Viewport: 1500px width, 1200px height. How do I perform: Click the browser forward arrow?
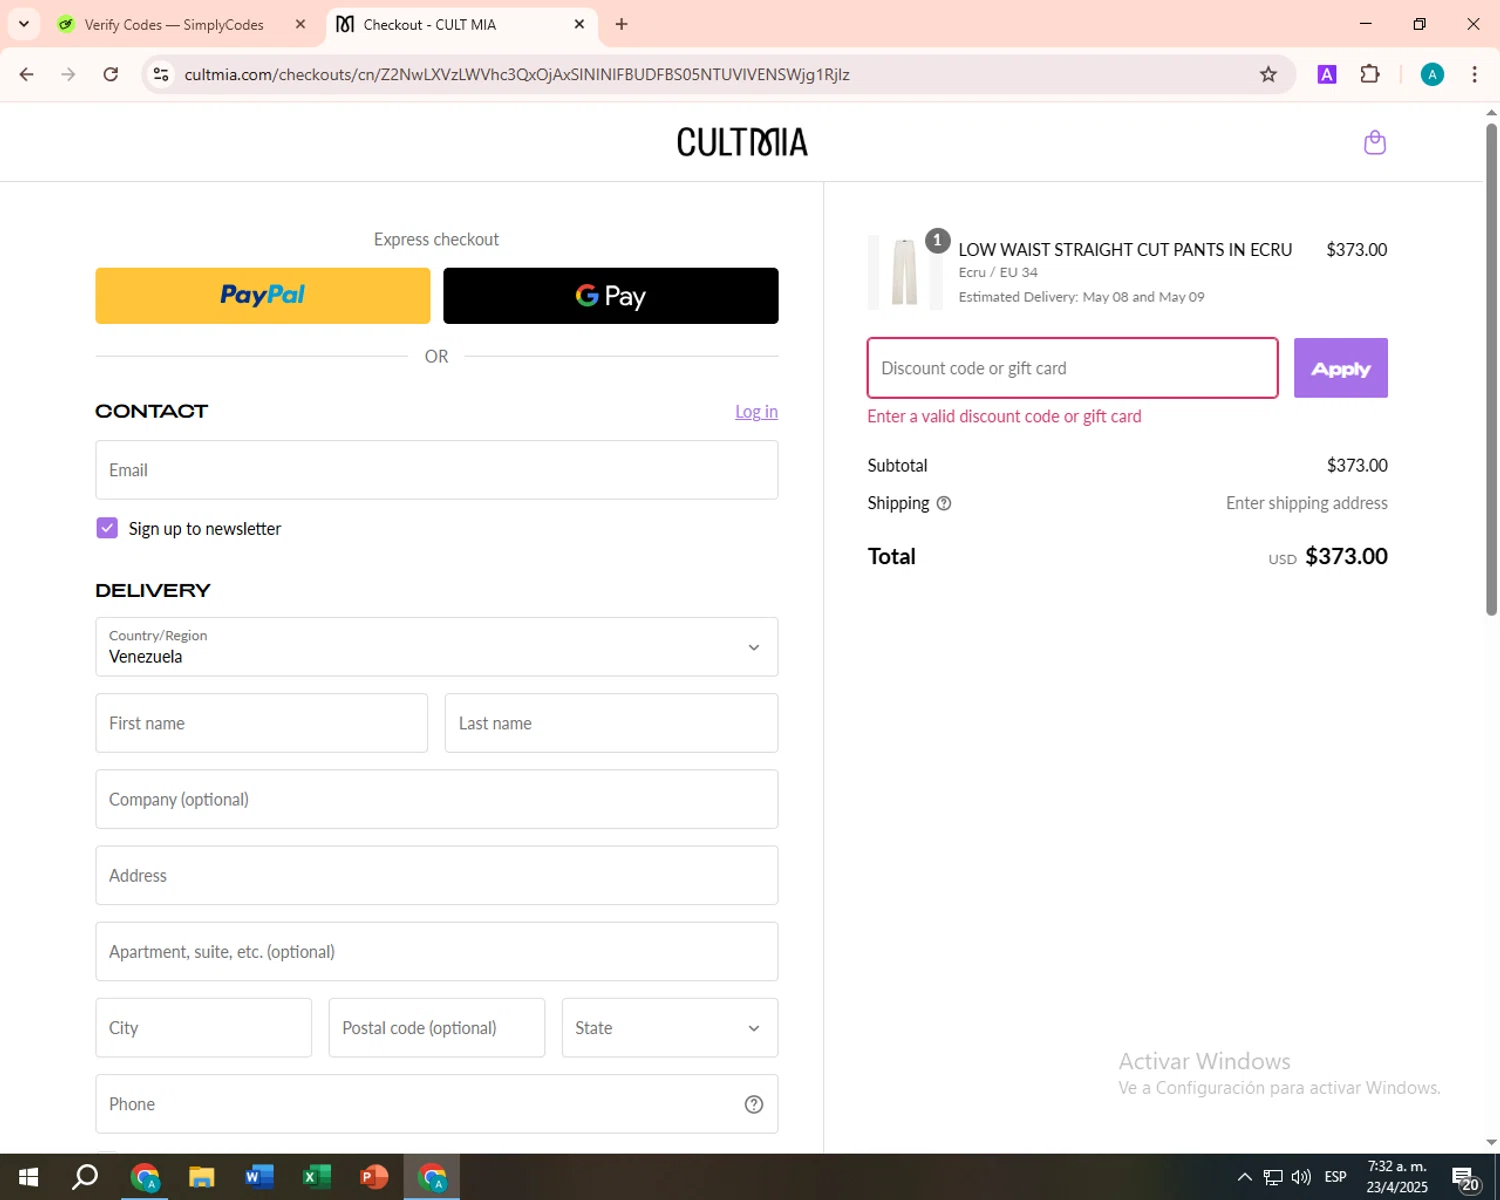(68, 74)
